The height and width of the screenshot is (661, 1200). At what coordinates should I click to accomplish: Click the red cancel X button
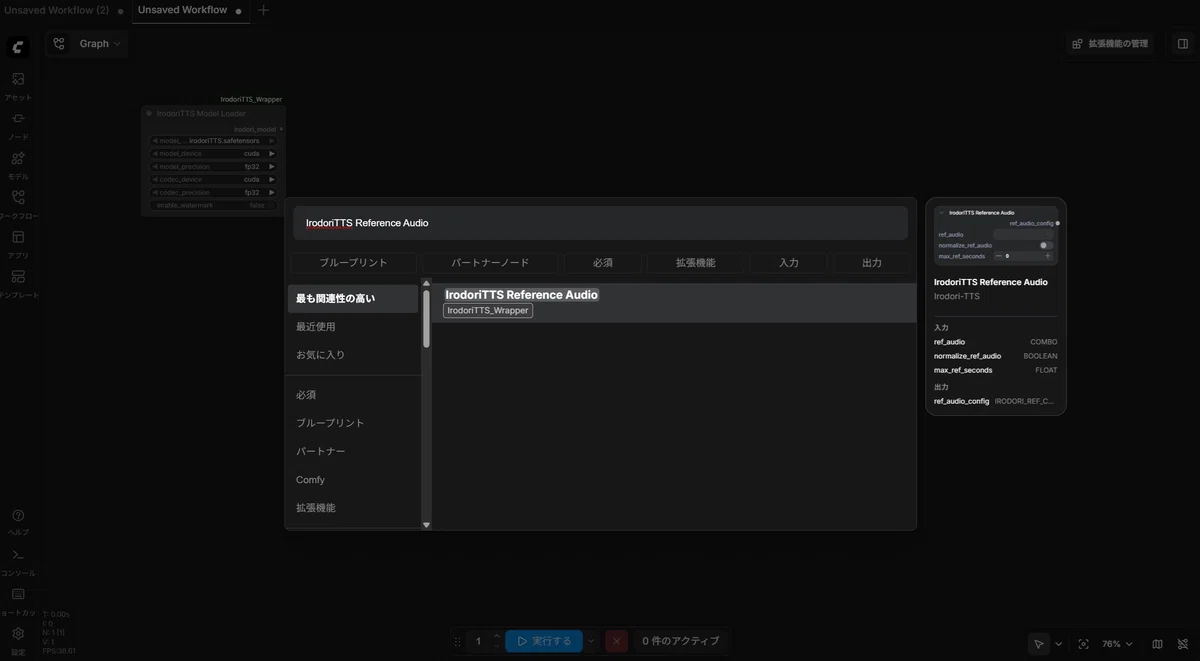tap(617, 641)
